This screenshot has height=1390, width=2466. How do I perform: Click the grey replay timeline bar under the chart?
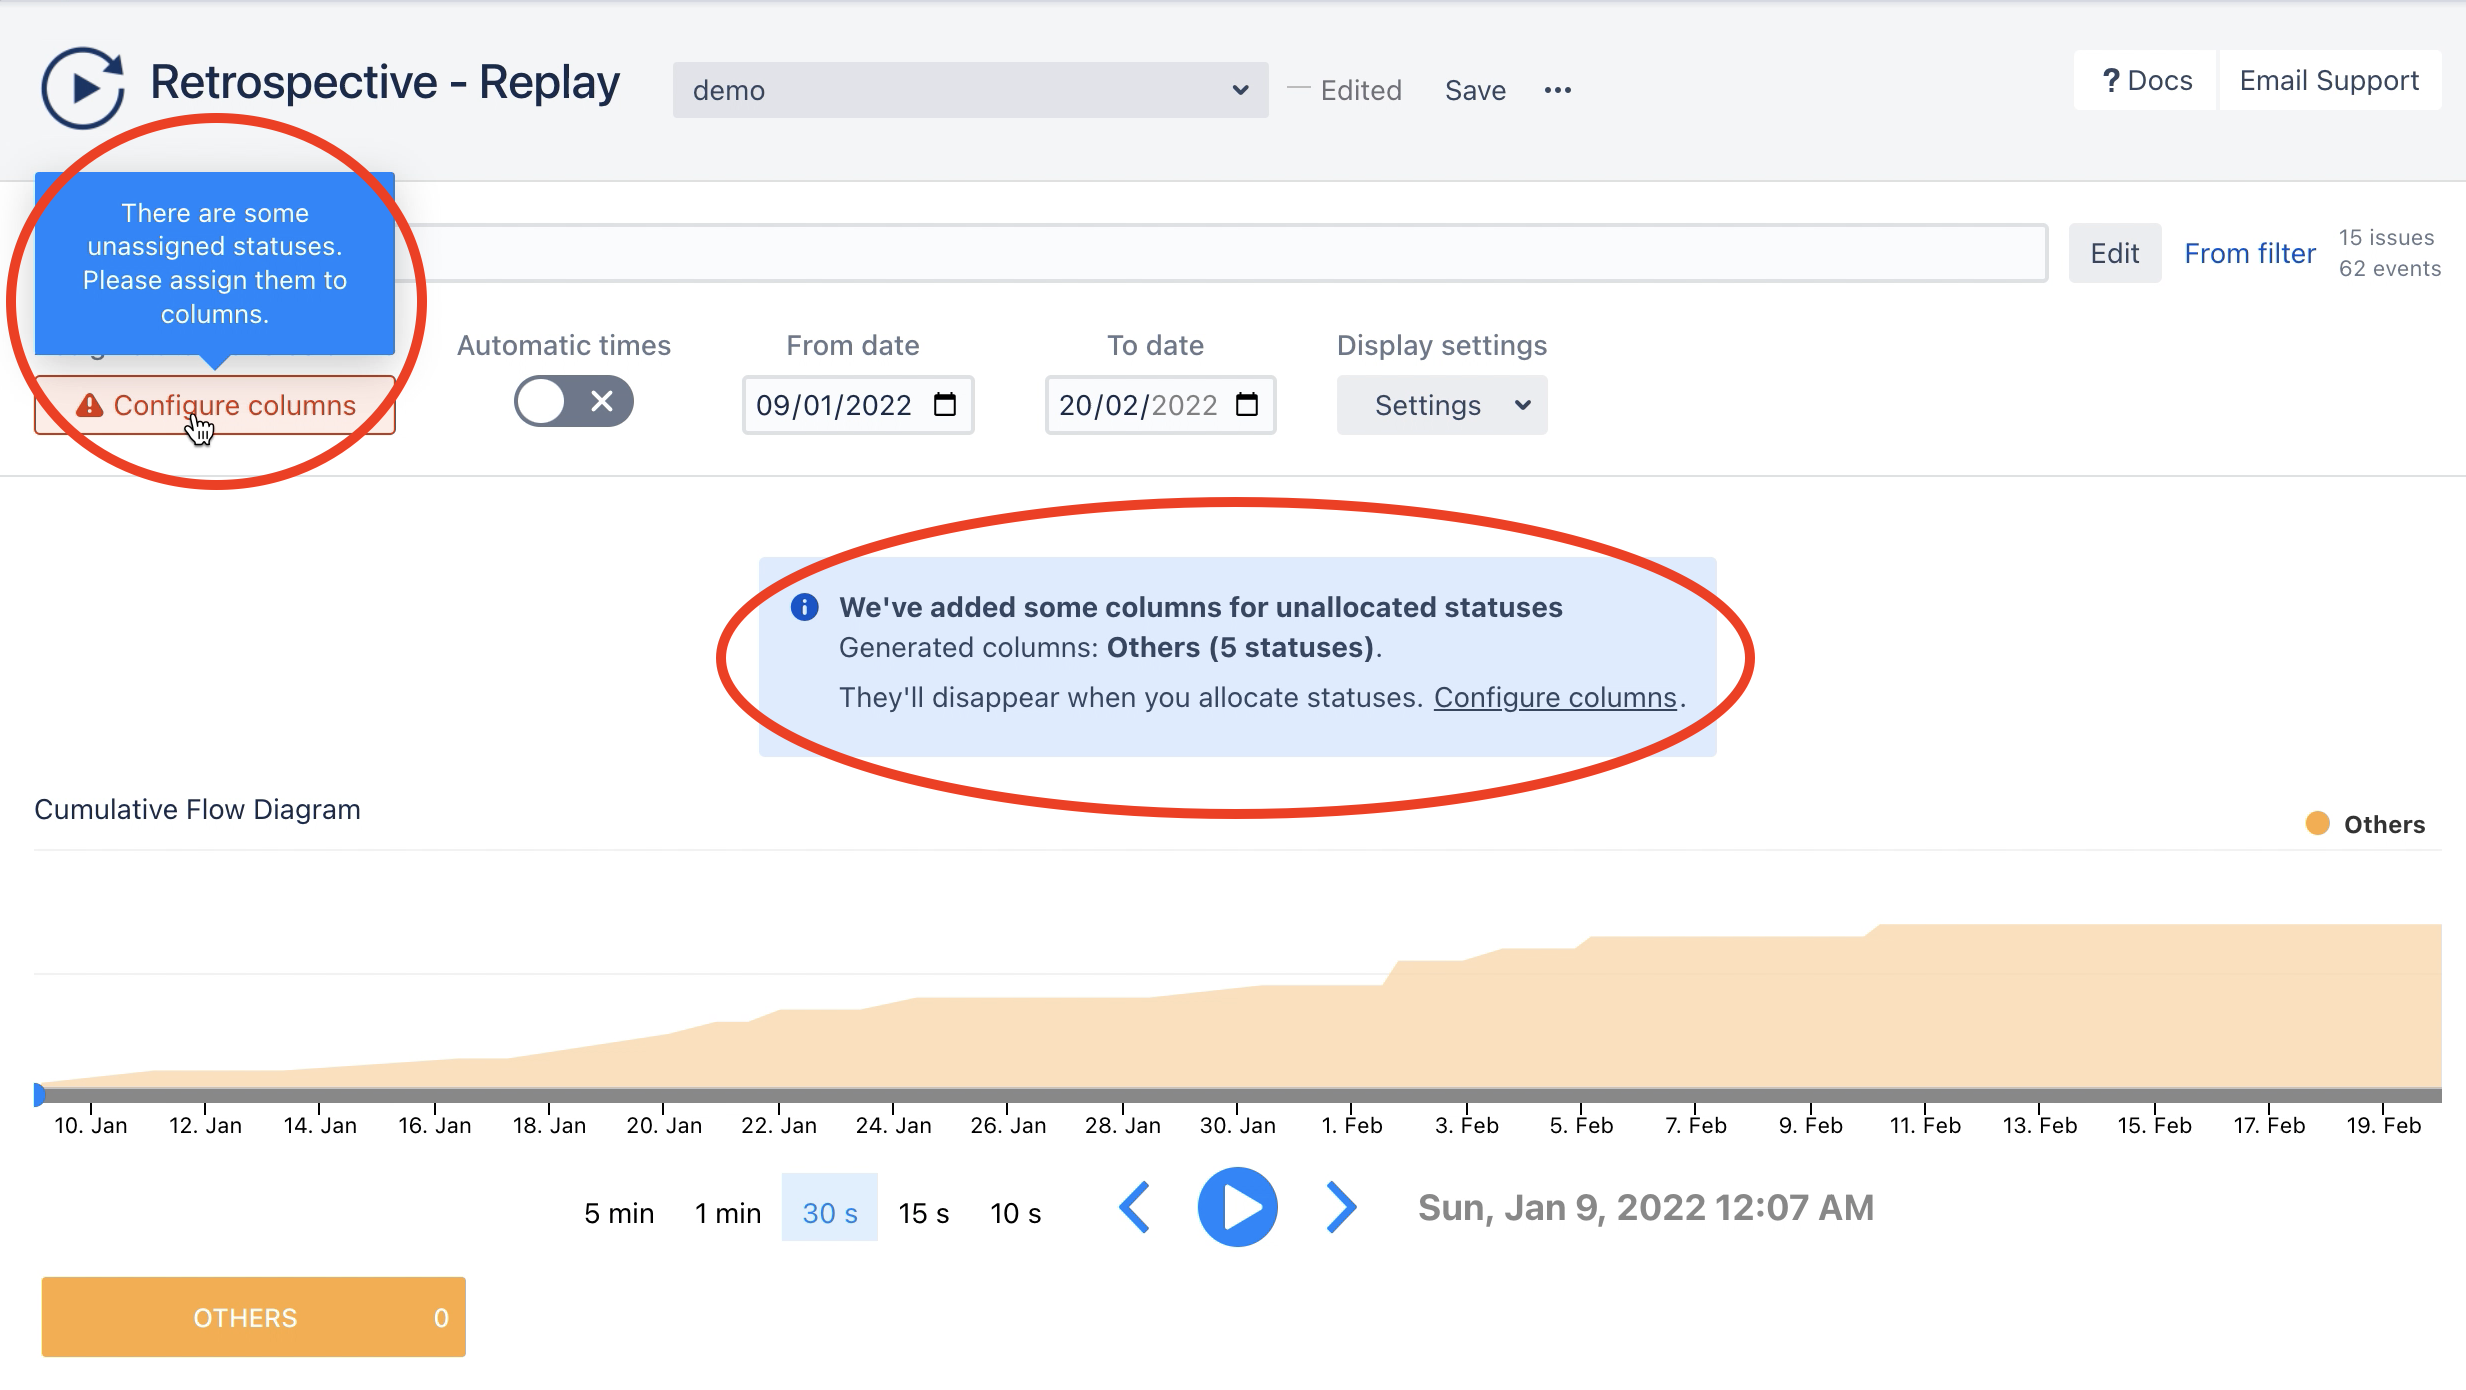(x=1240, y=1095)
